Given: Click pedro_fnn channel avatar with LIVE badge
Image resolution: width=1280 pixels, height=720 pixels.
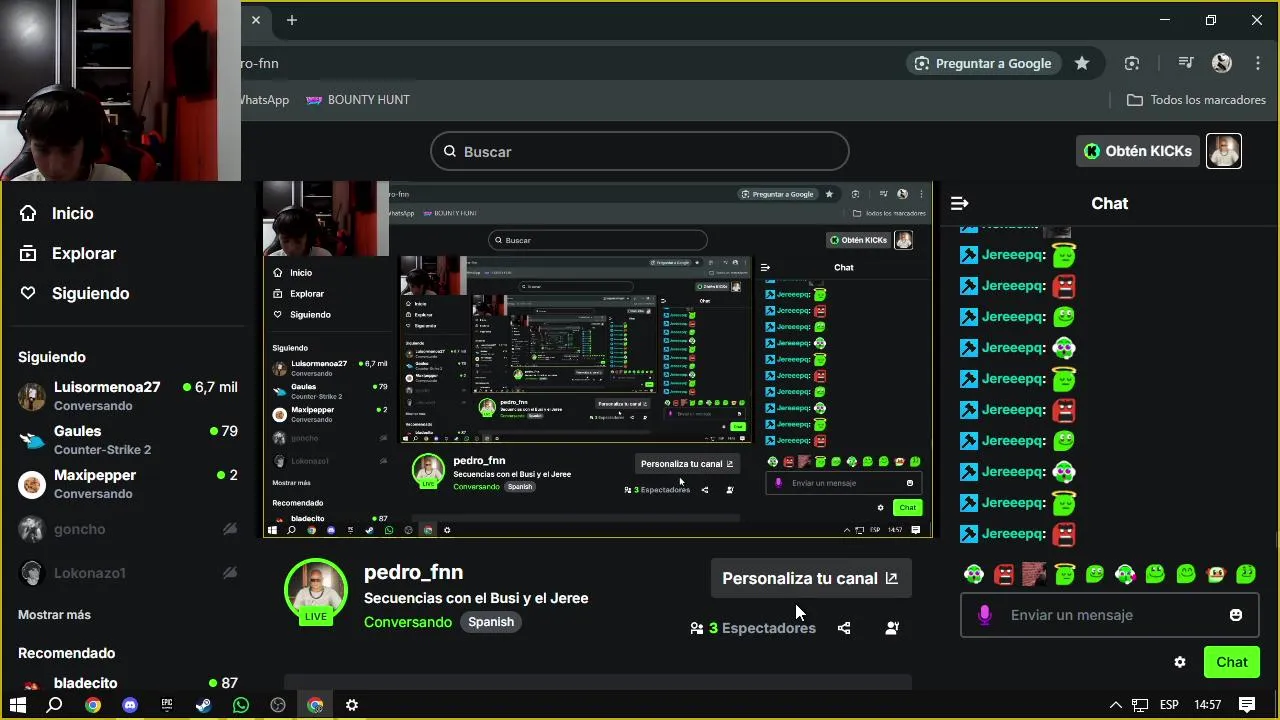Looking at the screenshot, I should [316, 592].
